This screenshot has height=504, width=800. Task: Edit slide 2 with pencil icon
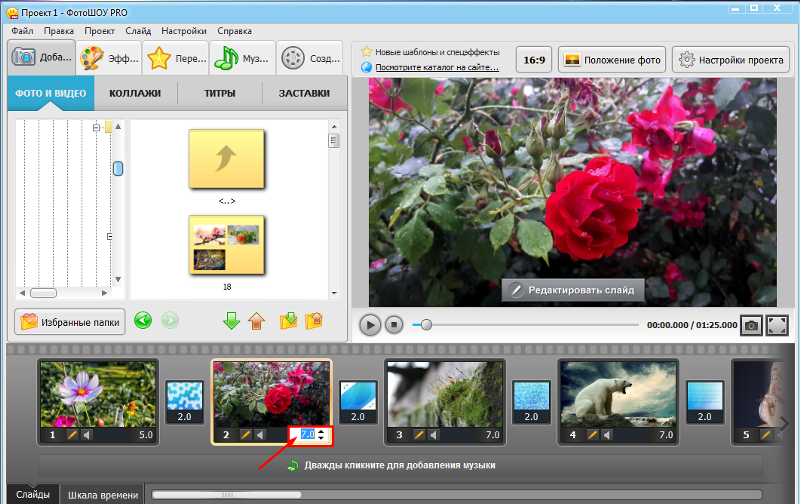point(245,435)
